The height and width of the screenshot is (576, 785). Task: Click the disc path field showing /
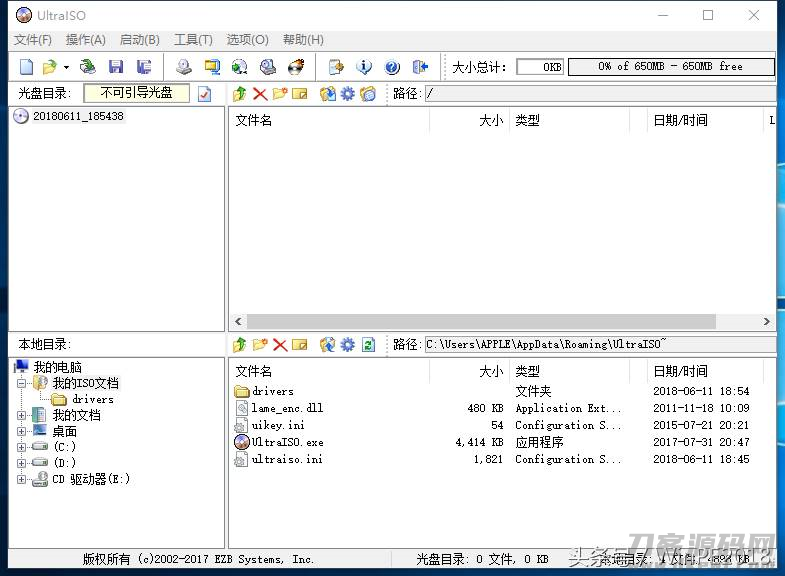(x=600, y=94)
